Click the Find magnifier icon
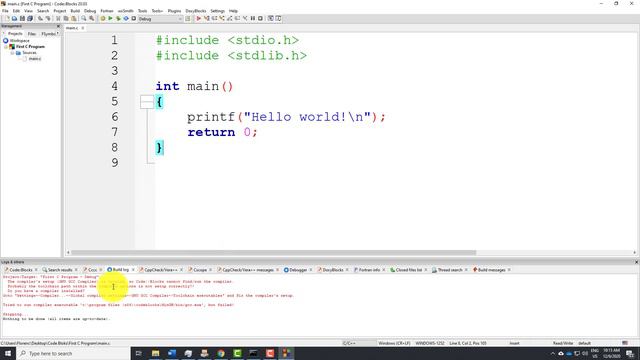640x360 pixels. 84,18
